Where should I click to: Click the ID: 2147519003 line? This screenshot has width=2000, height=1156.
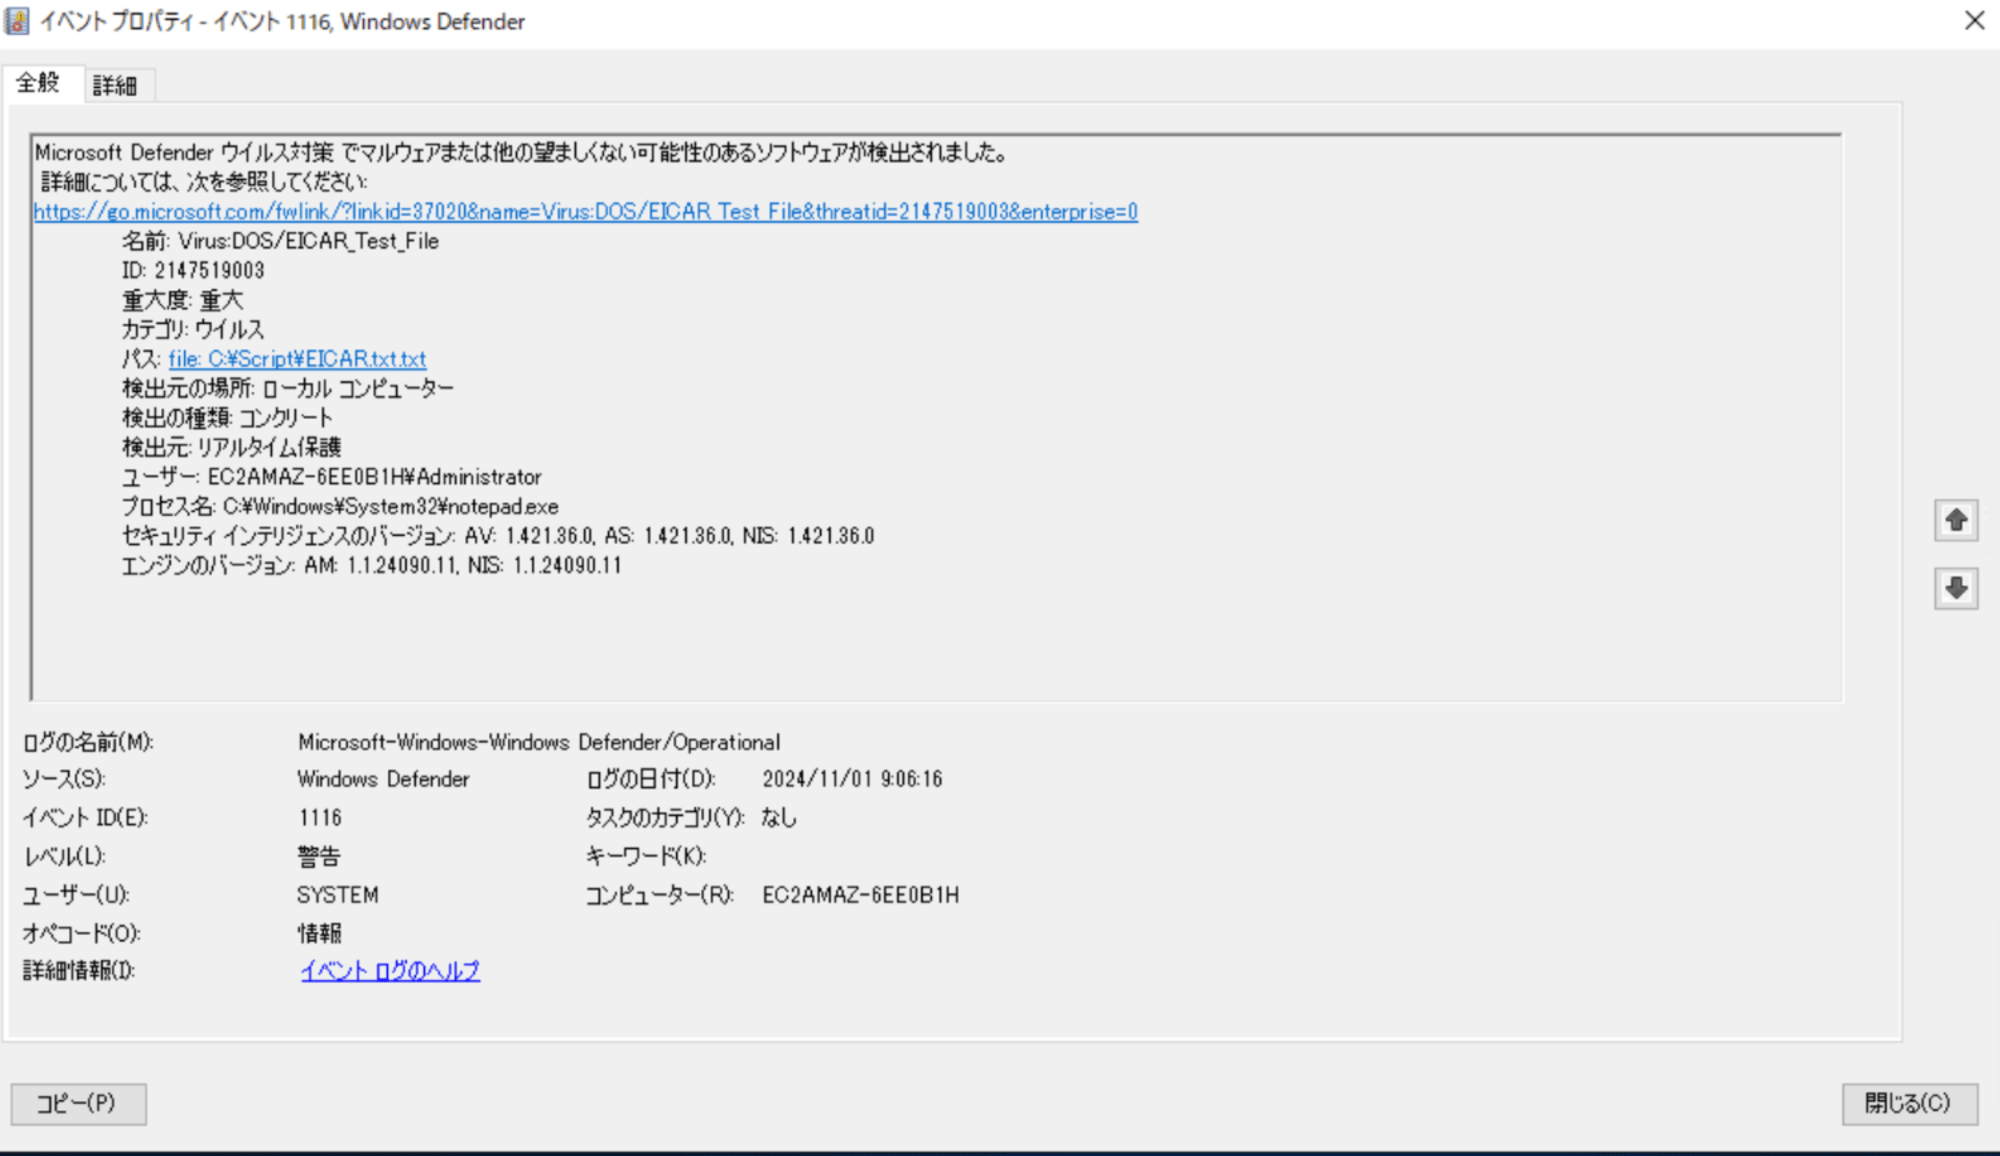193,271
